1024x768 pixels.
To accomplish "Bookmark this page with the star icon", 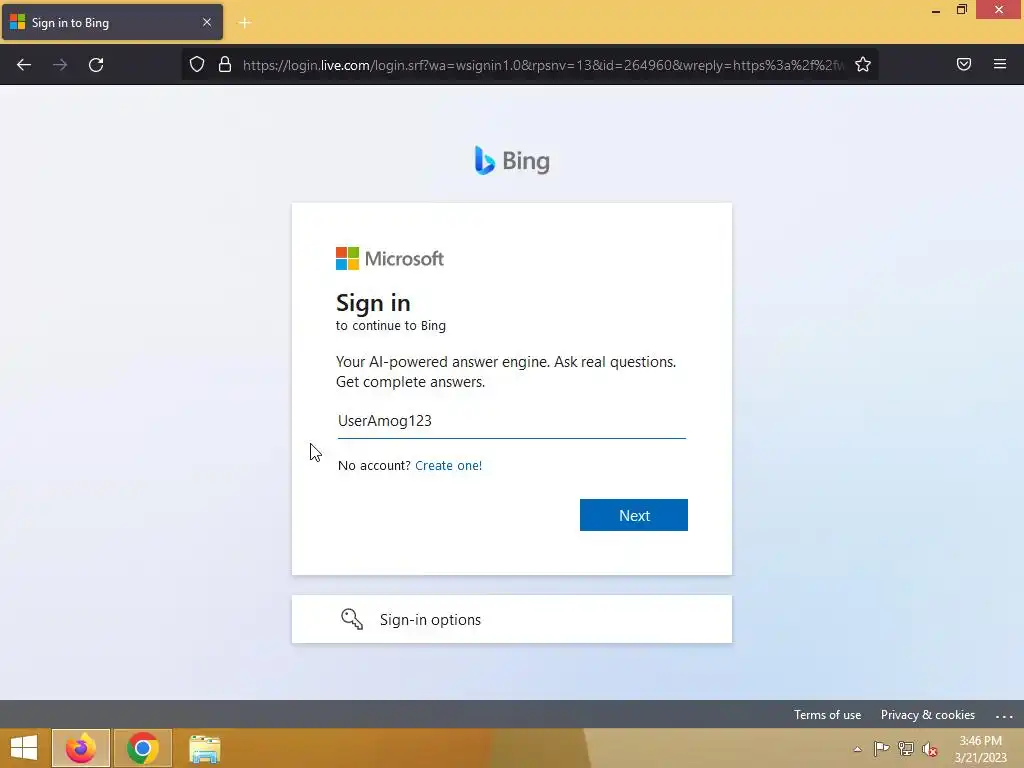I will pyautogui.click(x=863, y=64).
